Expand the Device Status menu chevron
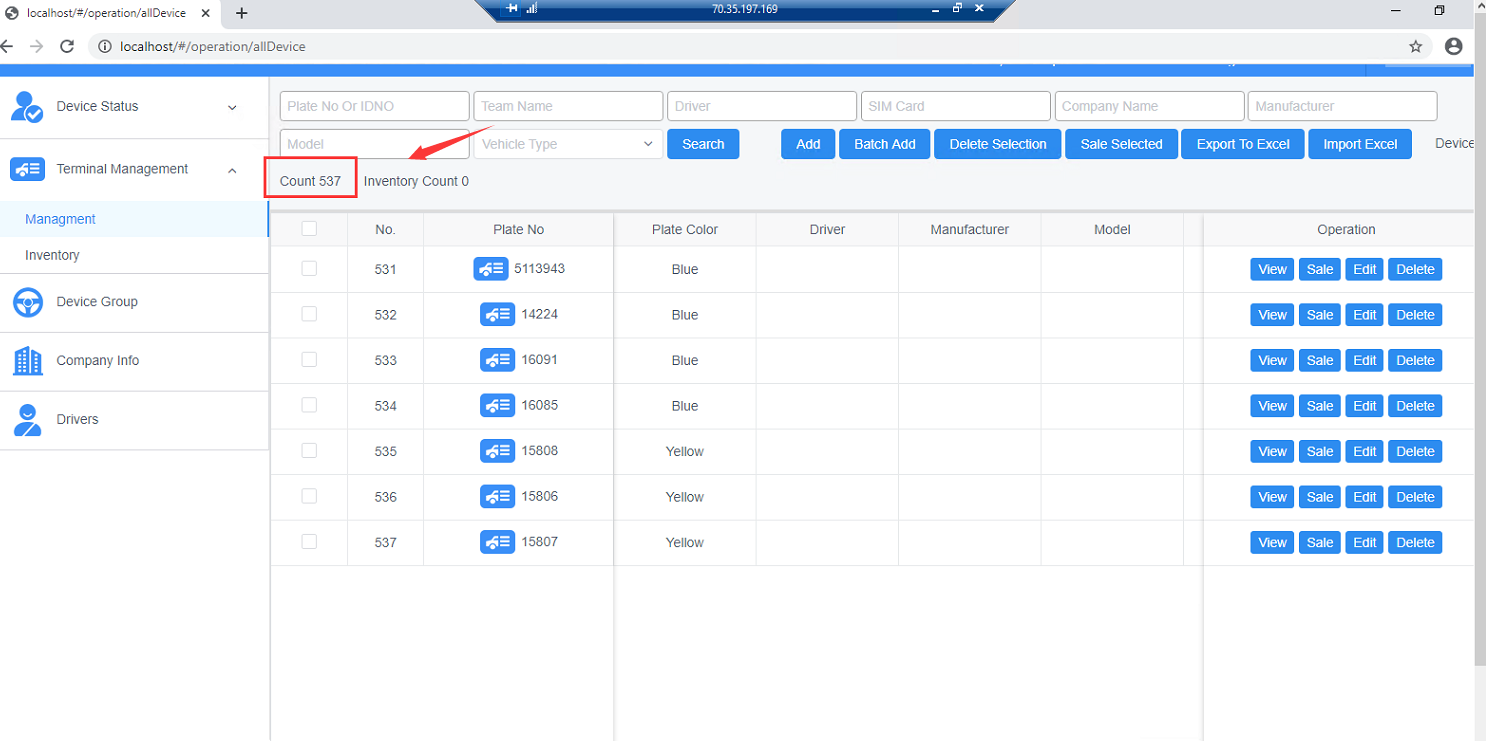 coord(233,107)
